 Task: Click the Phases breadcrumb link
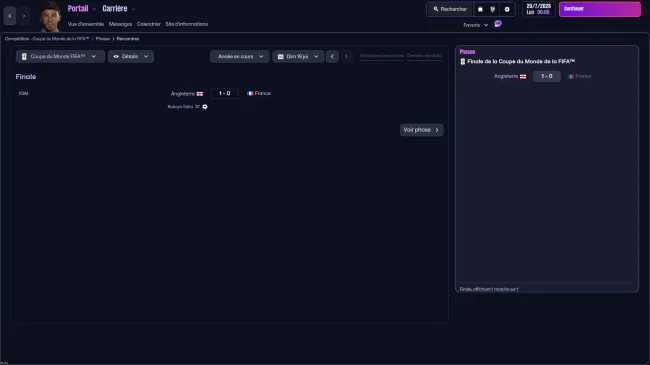103,39
